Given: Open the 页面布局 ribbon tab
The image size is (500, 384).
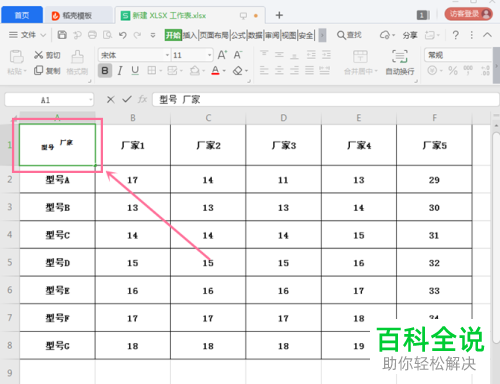Looking at the screenshot, I should (x=214, y=35).
